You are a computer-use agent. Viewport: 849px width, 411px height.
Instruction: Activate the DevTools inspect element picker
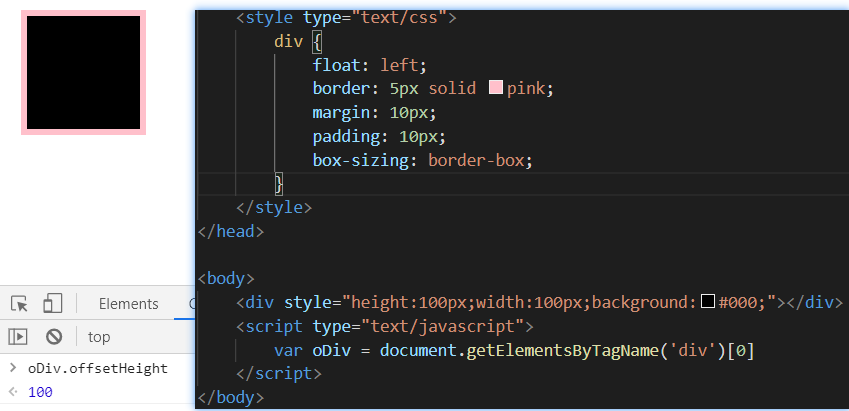click(19, 304)
